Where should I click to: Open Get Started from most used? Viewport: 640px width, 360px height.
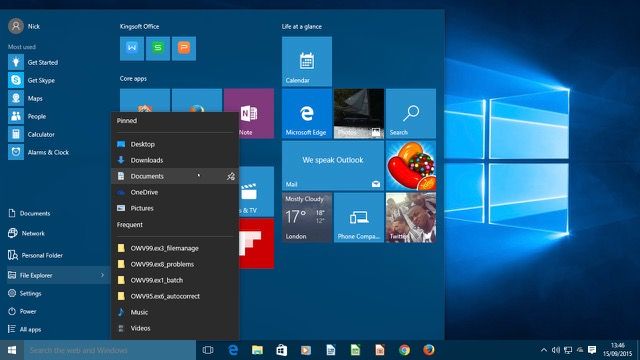coord(33,62)
